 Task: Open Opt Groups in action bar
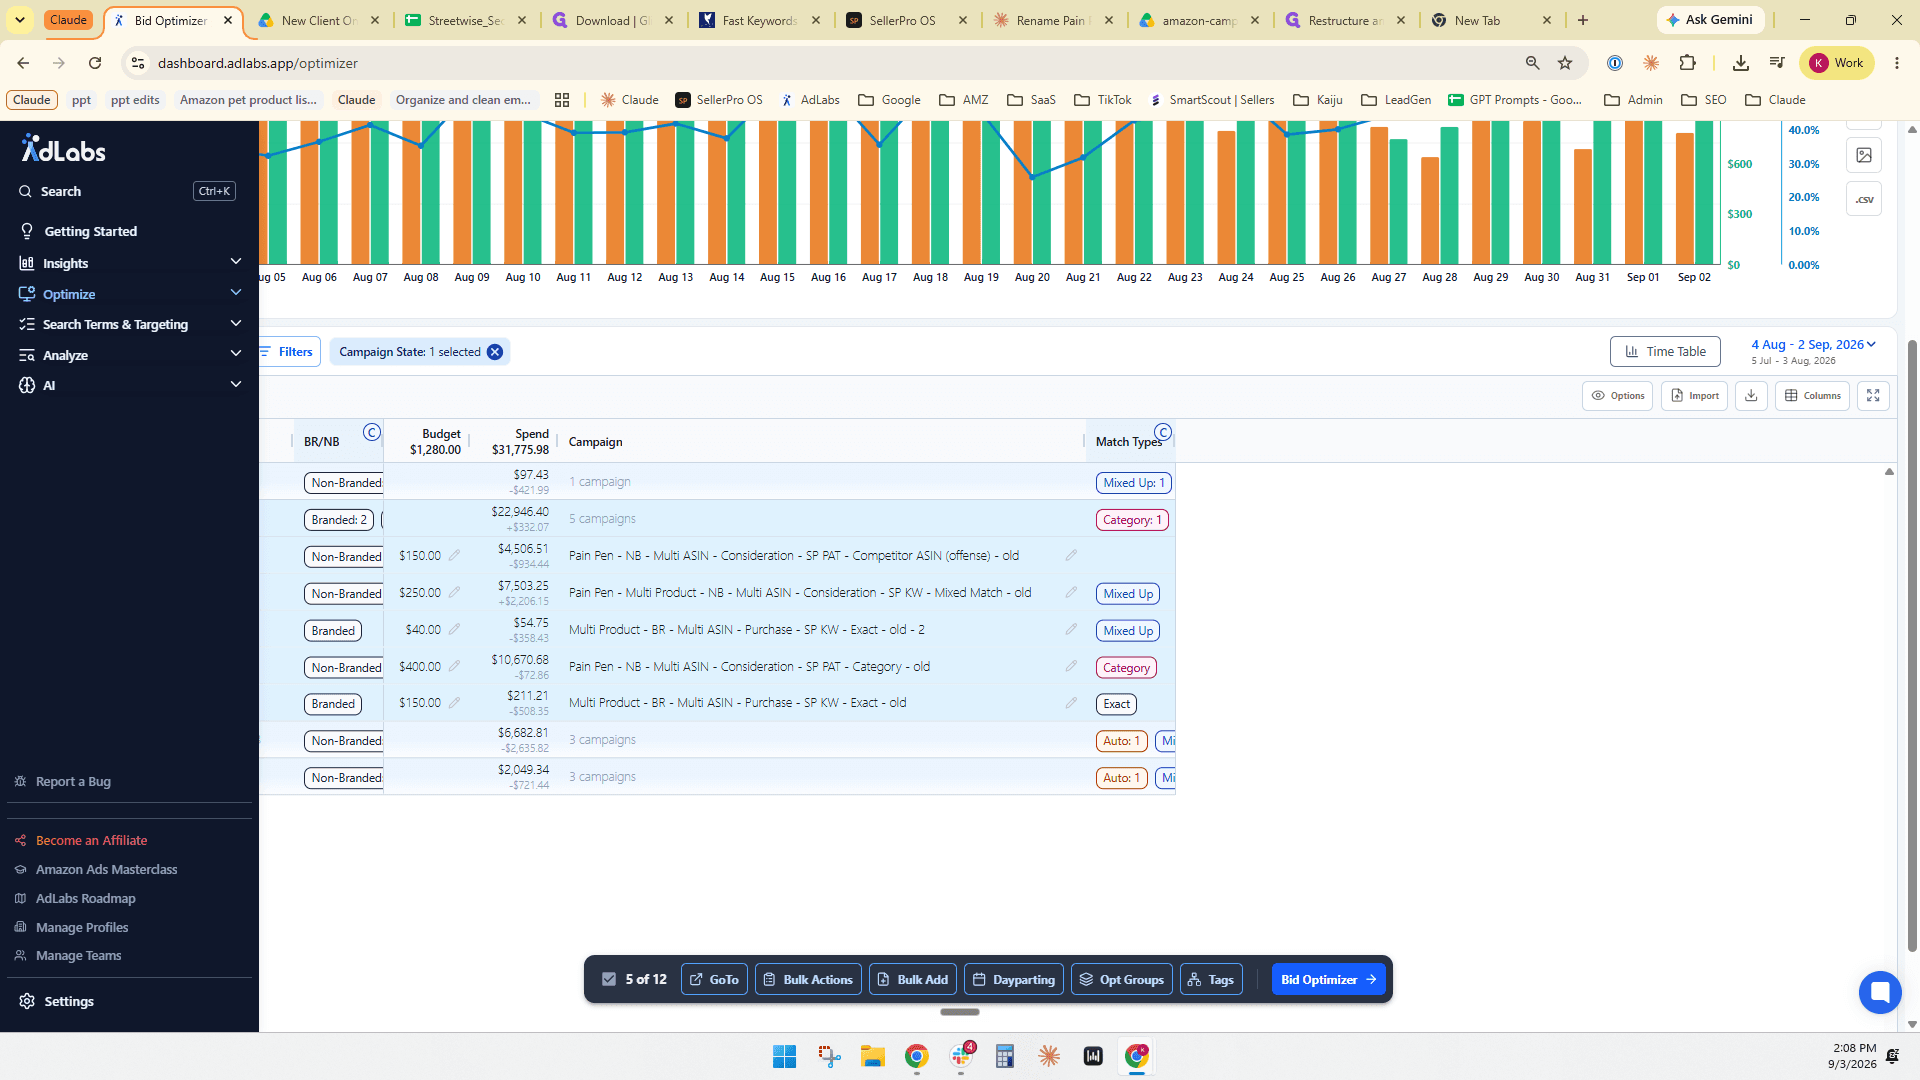click(x=1121, y=979)
